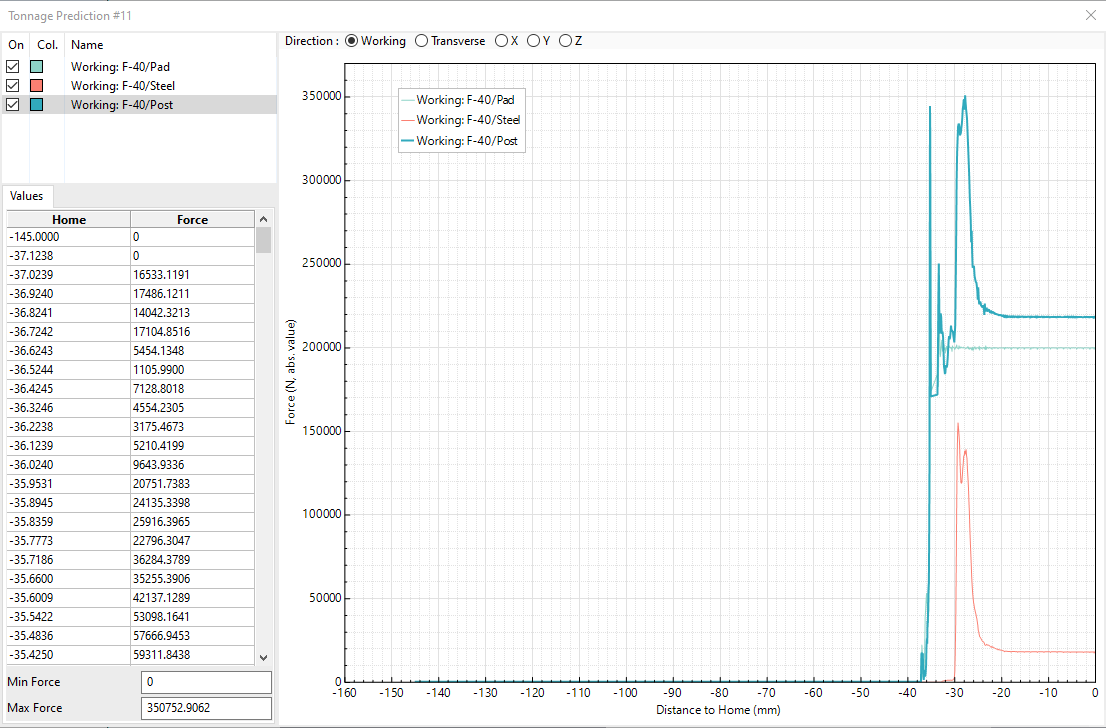Click the Col. column header
Viewport: 1106px width, 728px height.
pos(47,44)
